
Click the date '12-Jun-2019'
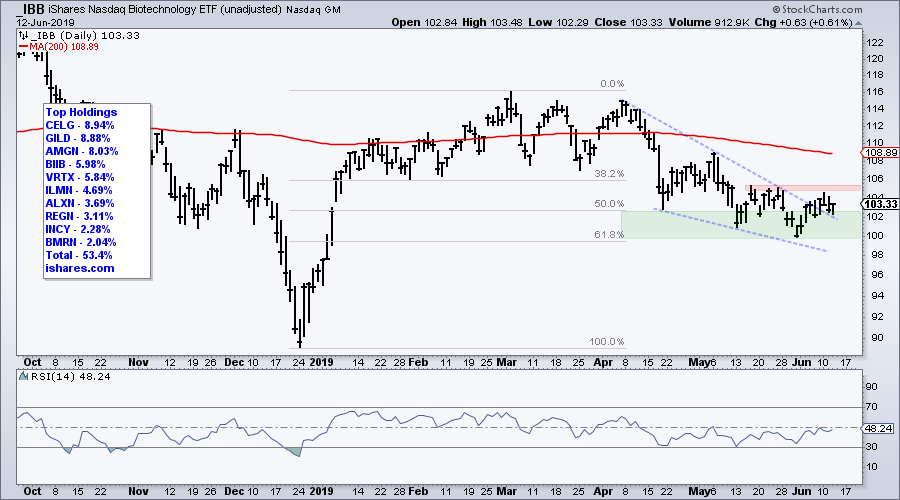45,23
